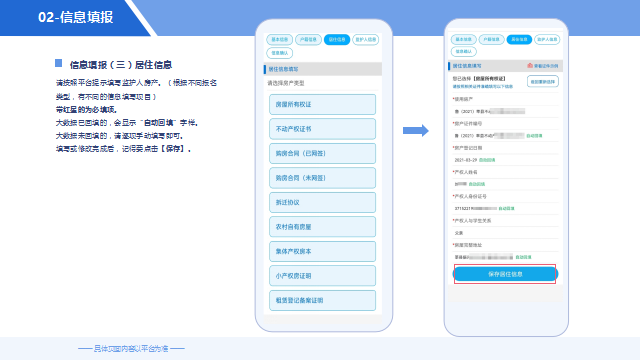The image size is (640, 360).
Task: Click the registration date 2021-03-29 field
Action: [x=505, y=160]
